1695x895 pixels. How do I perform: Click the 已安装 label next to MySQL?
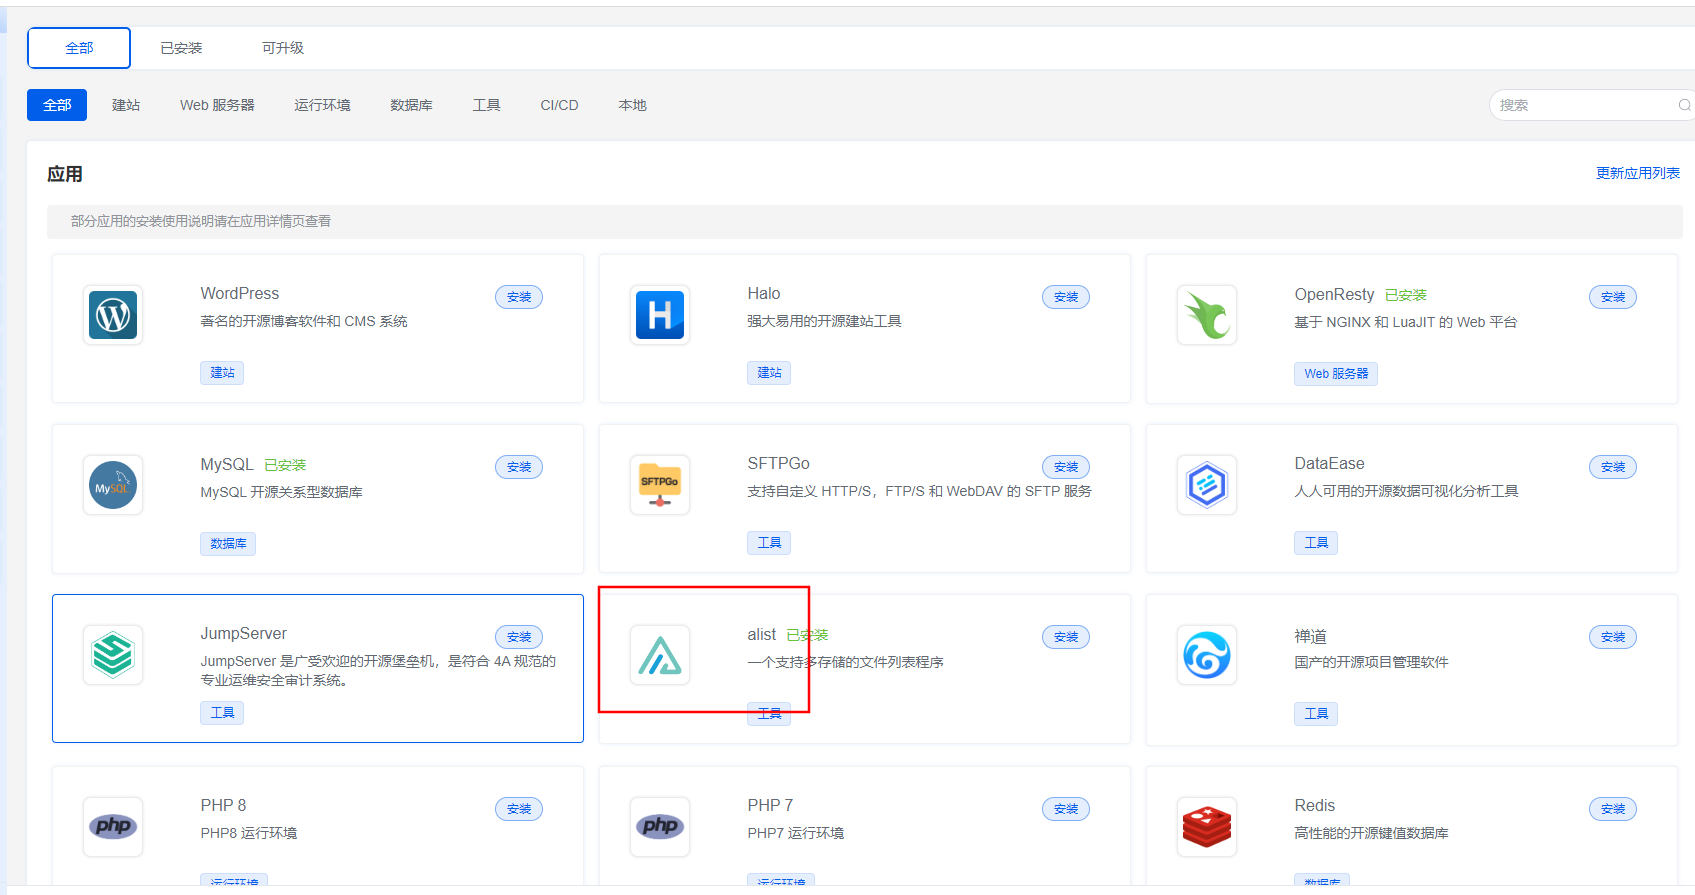pos(285,465)
